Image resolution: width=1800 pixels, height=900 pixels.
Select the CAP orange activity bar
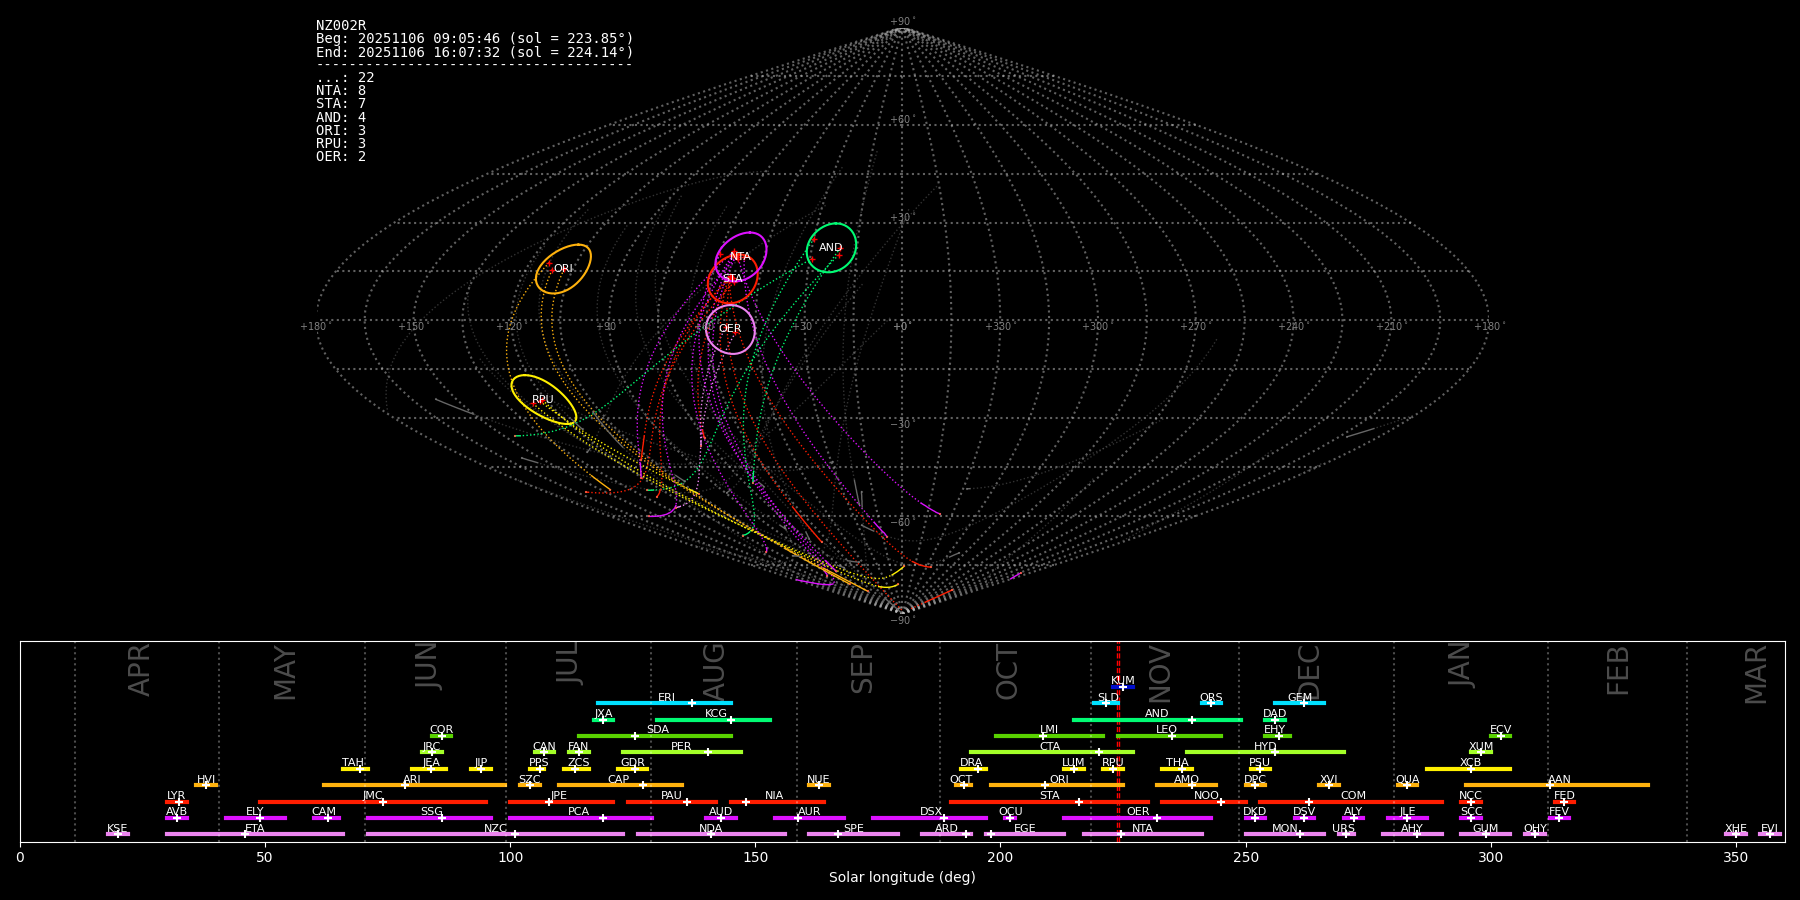point(620,785)
